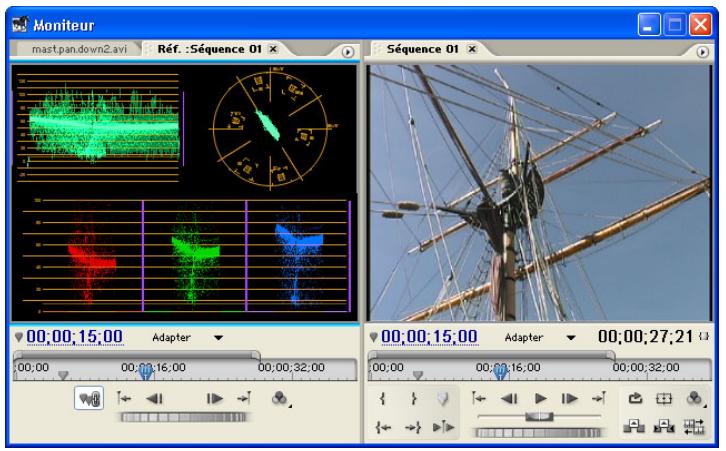Set unnumbered marker in Program monitor
This screenshot has height=451, width=726.
coord(443,399)
